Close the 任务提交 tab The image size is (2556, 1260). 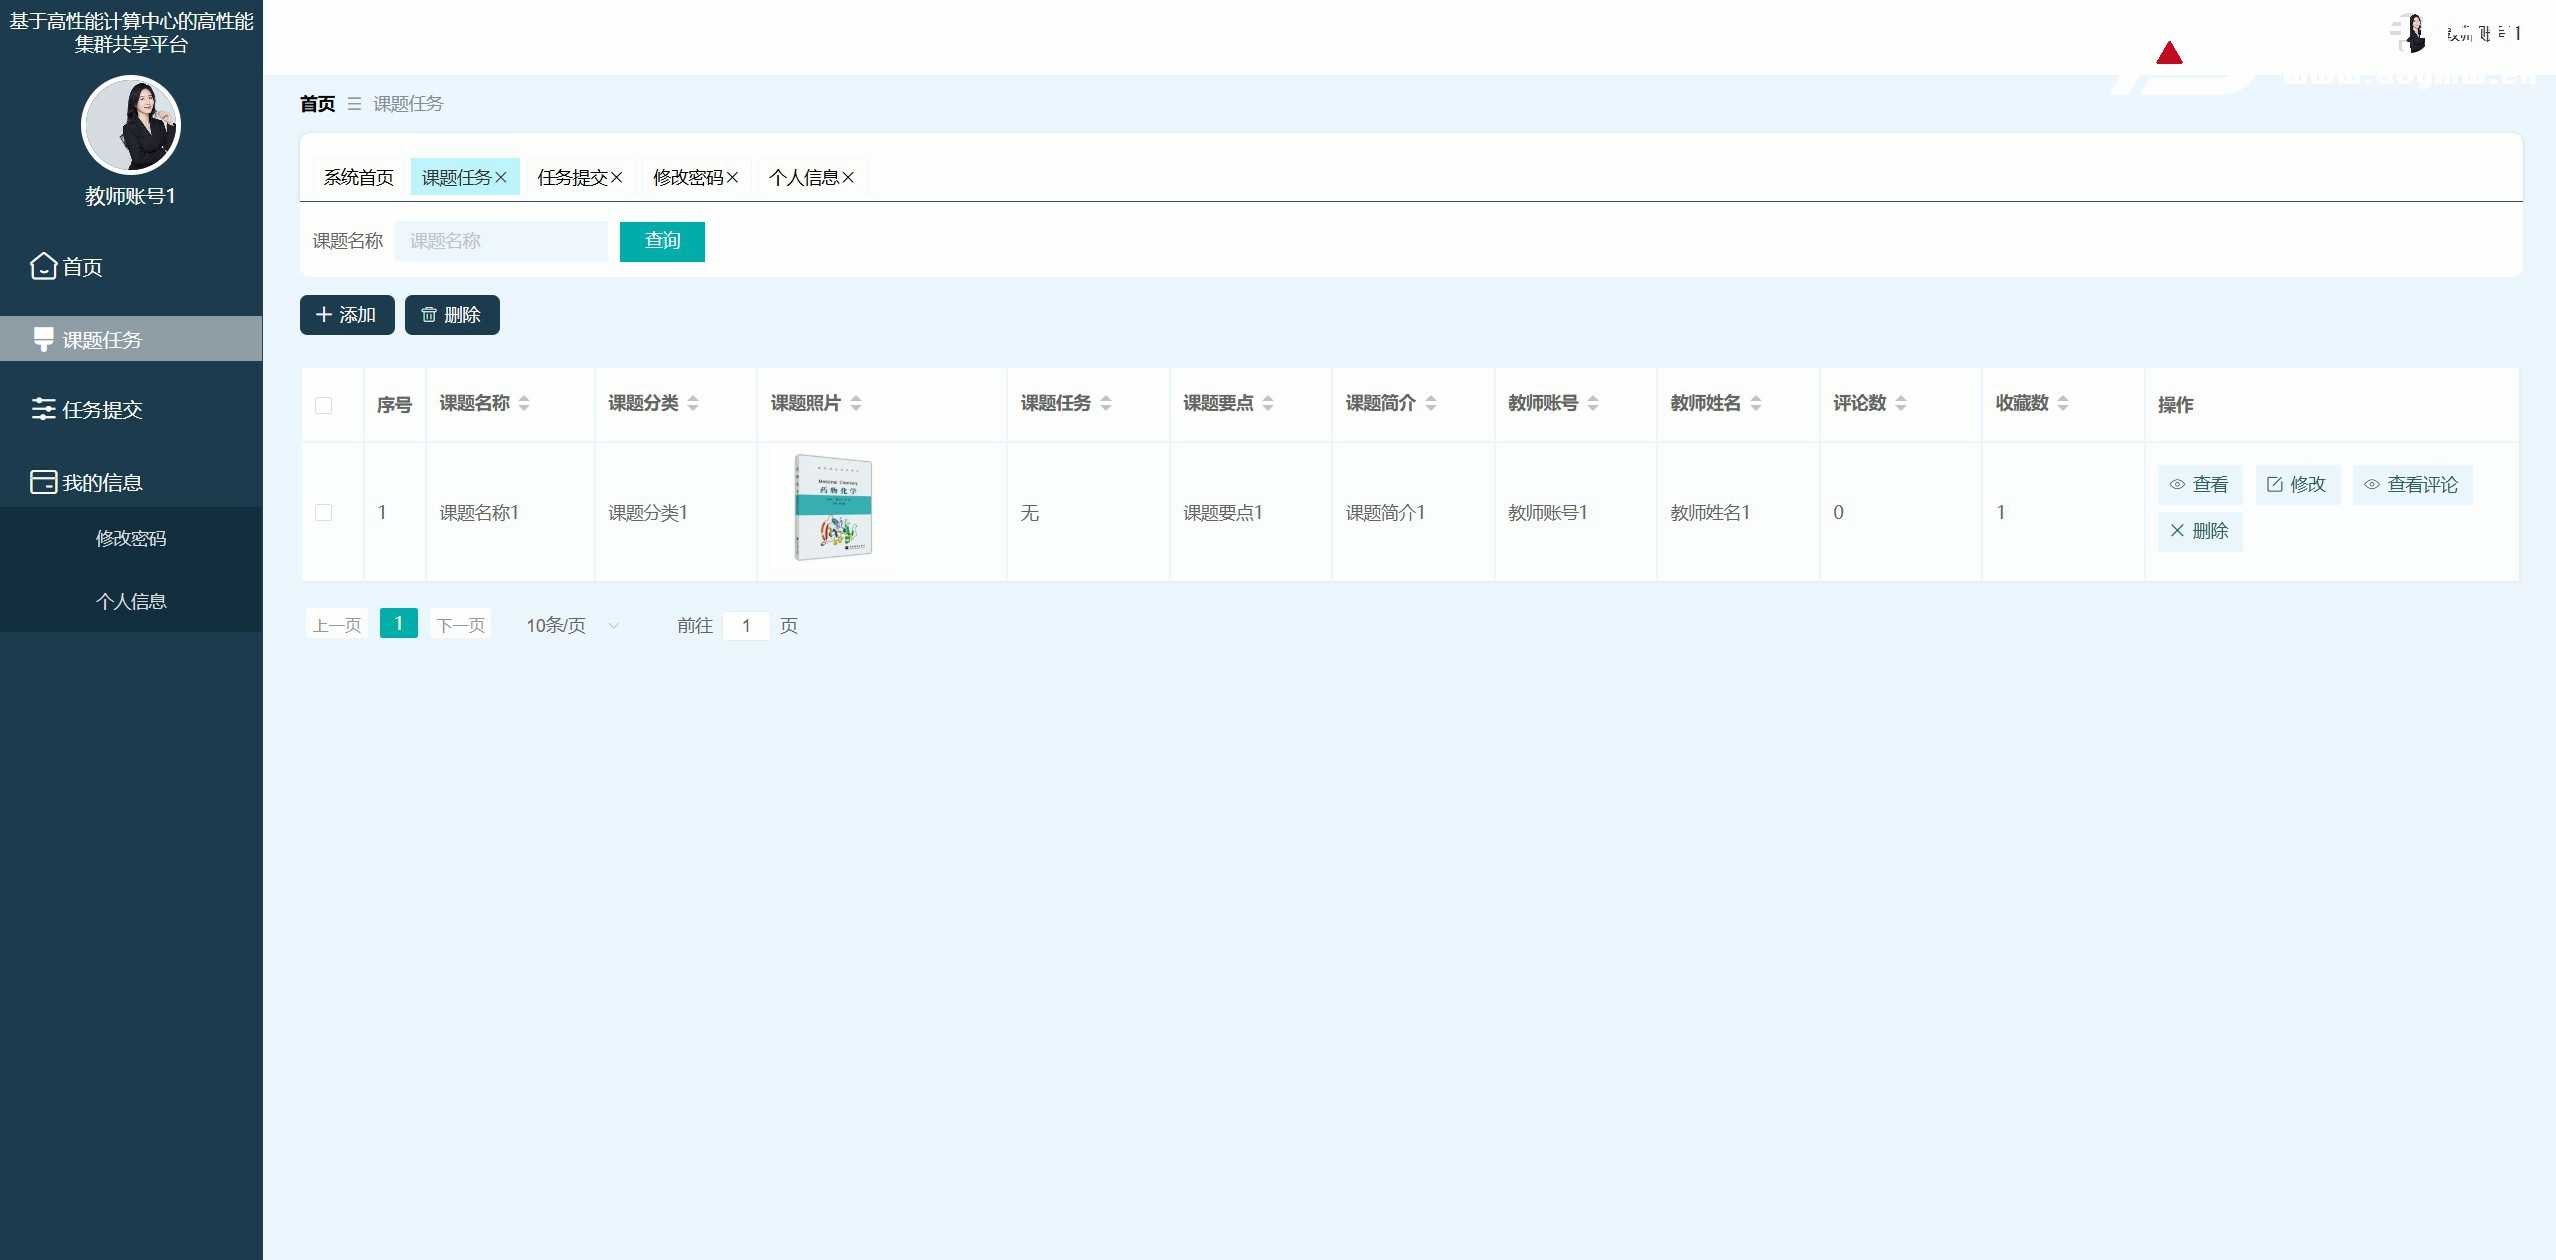pyautogui.click(x=617, y=177)
